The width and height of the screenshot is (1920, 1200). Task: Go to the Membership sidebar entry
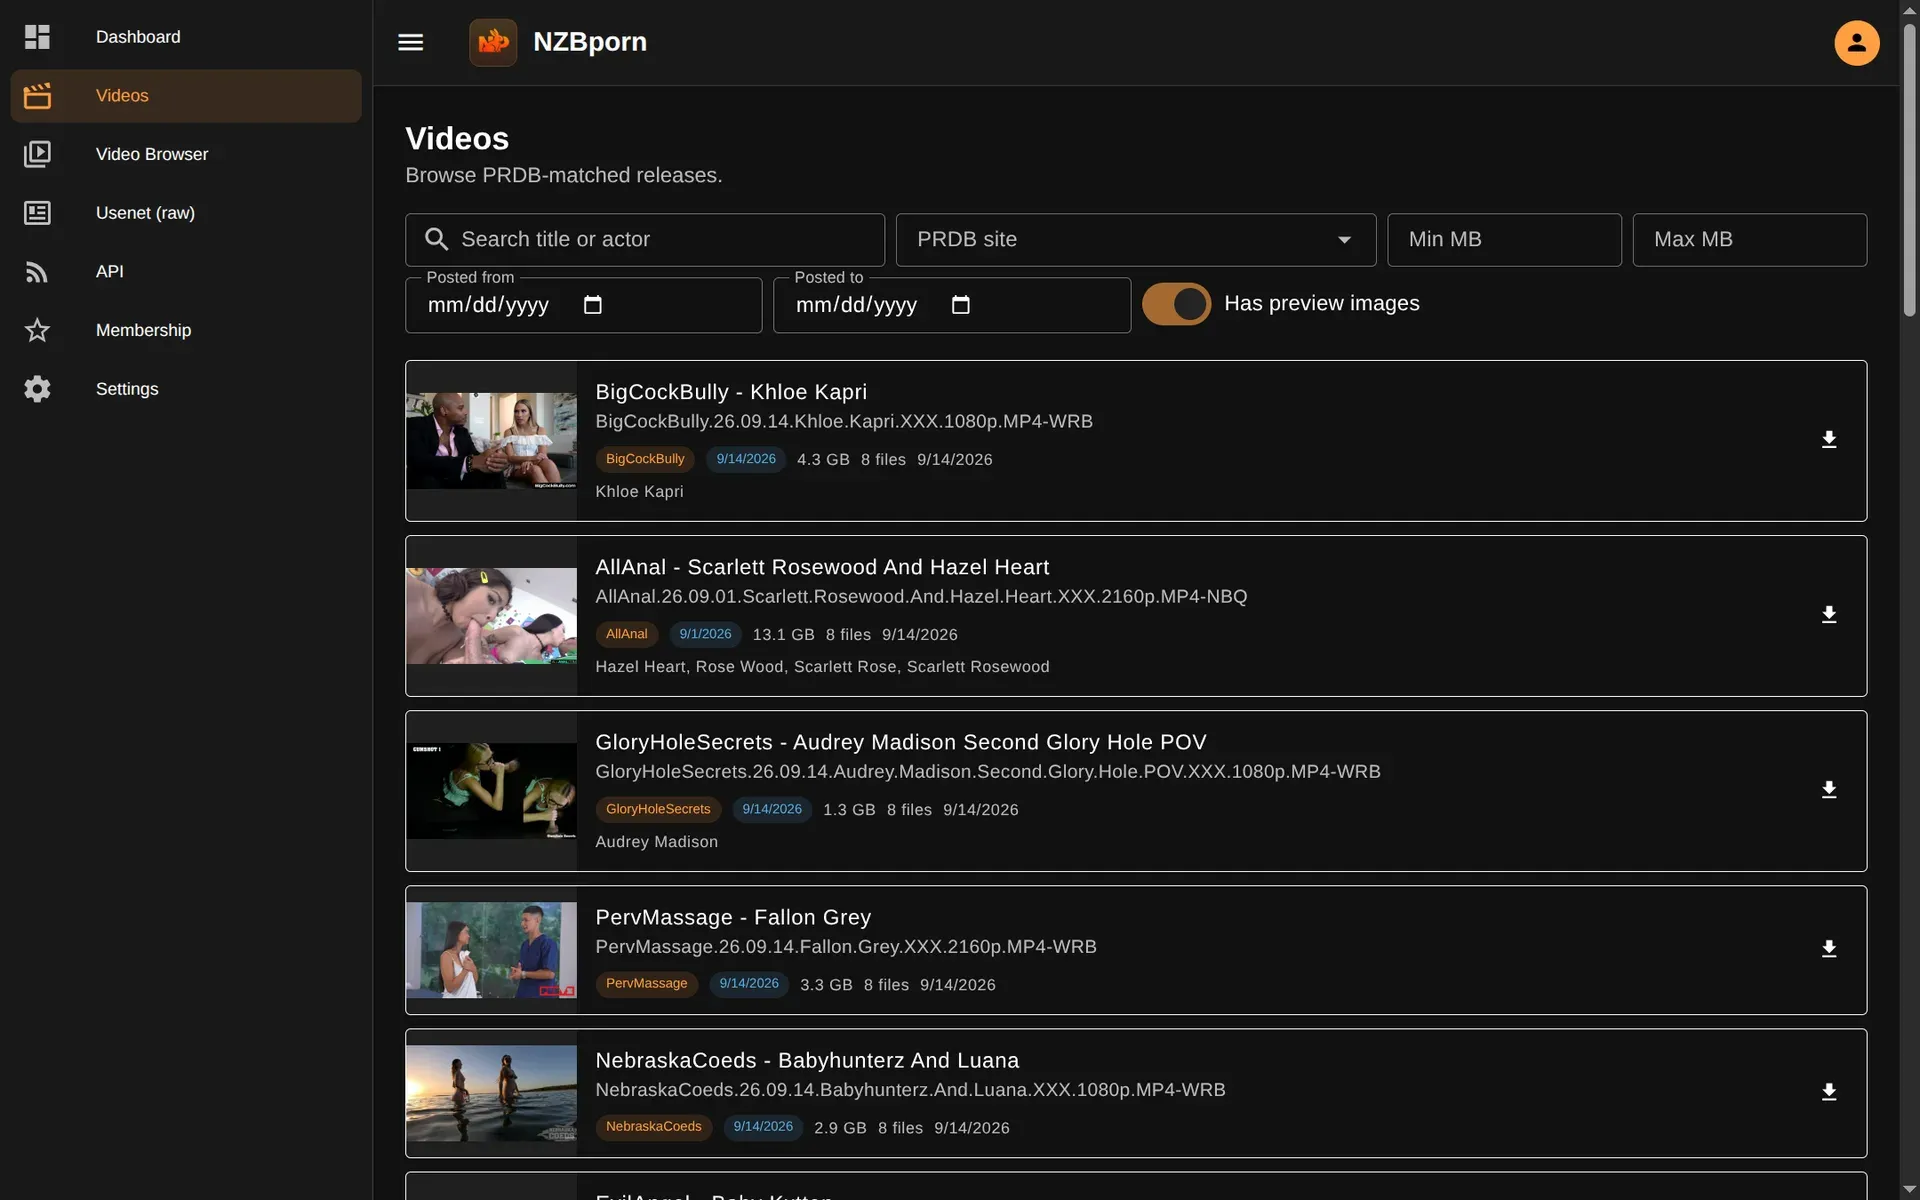186,330
